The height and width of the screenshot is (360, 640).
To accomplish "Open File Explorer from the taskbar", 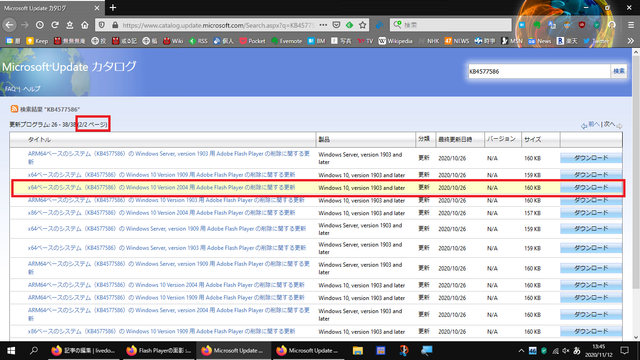I will 358,351.
